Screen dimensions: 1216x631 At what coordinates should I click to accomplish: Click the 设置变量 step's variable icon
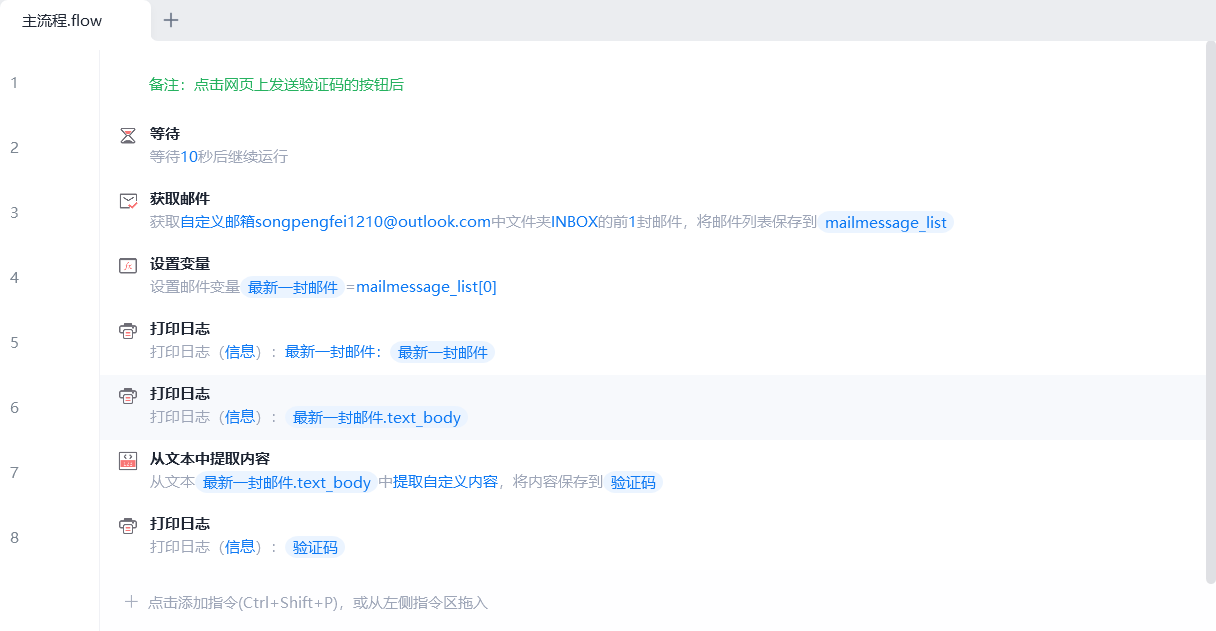[128, 266]
